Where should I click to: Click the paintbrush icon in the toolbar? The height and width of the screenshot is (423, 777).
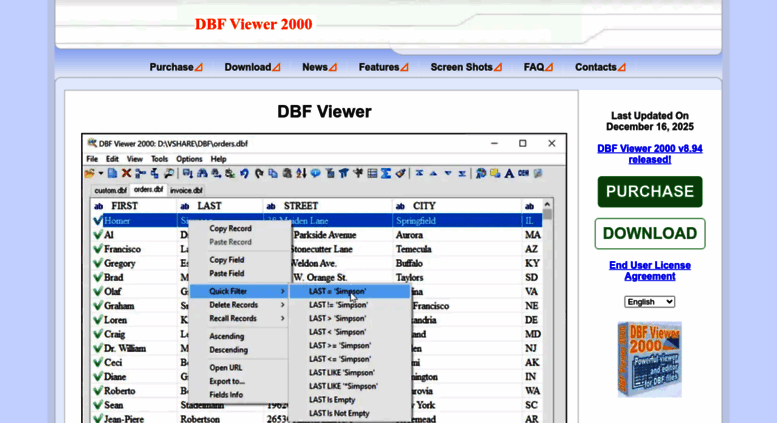[x=400, y=173]
